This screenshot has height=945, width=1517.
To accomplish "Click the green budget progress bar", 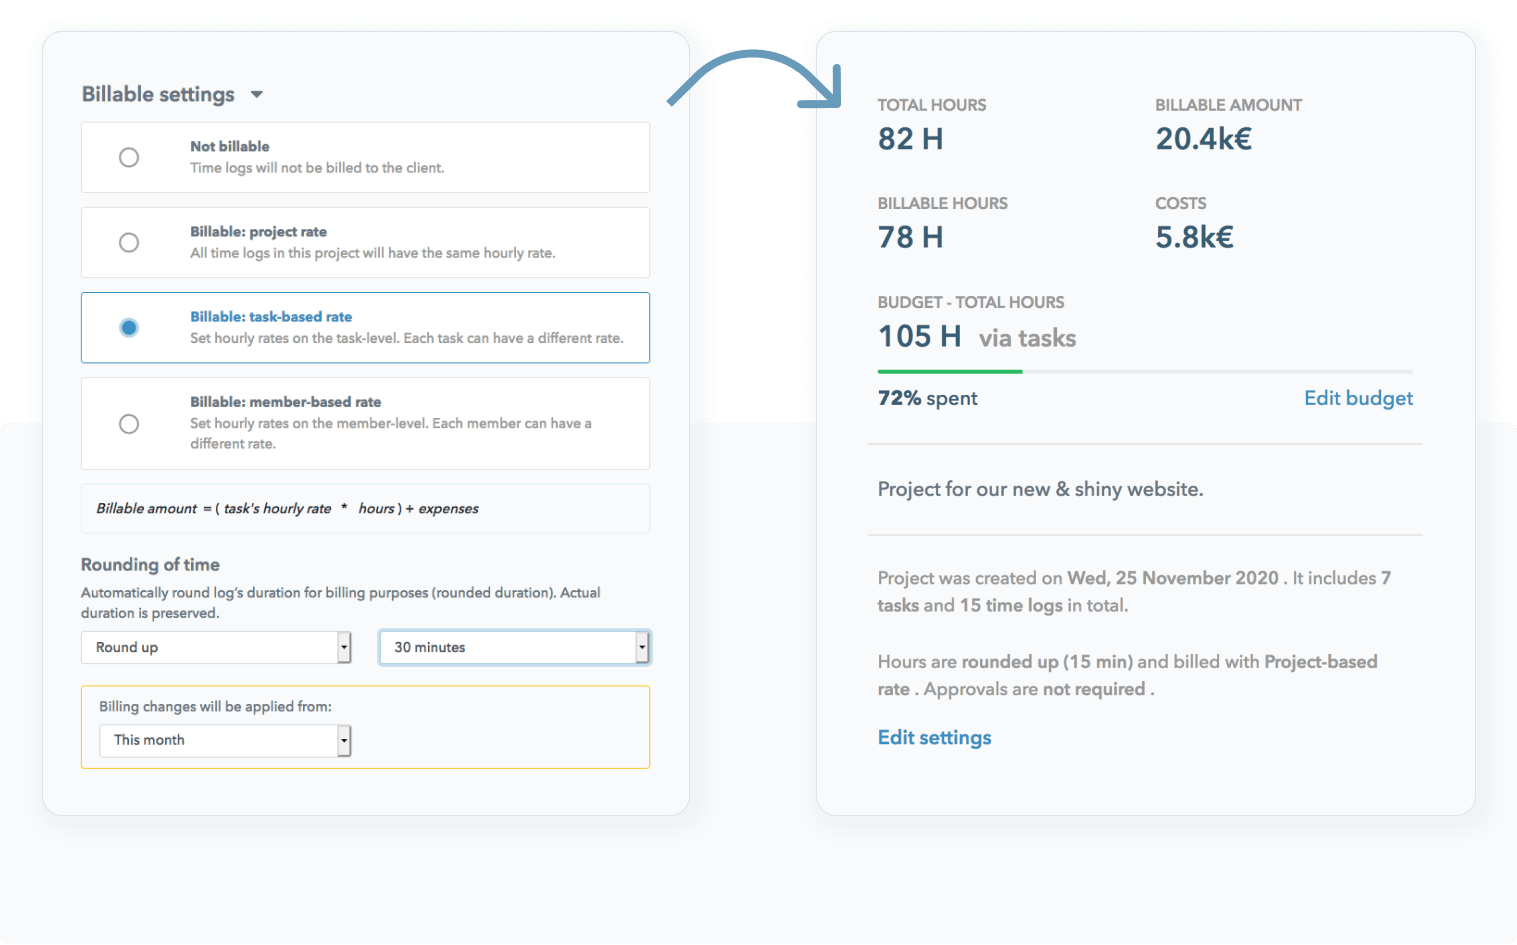I will pyautogui.click(x=948, y=371).
